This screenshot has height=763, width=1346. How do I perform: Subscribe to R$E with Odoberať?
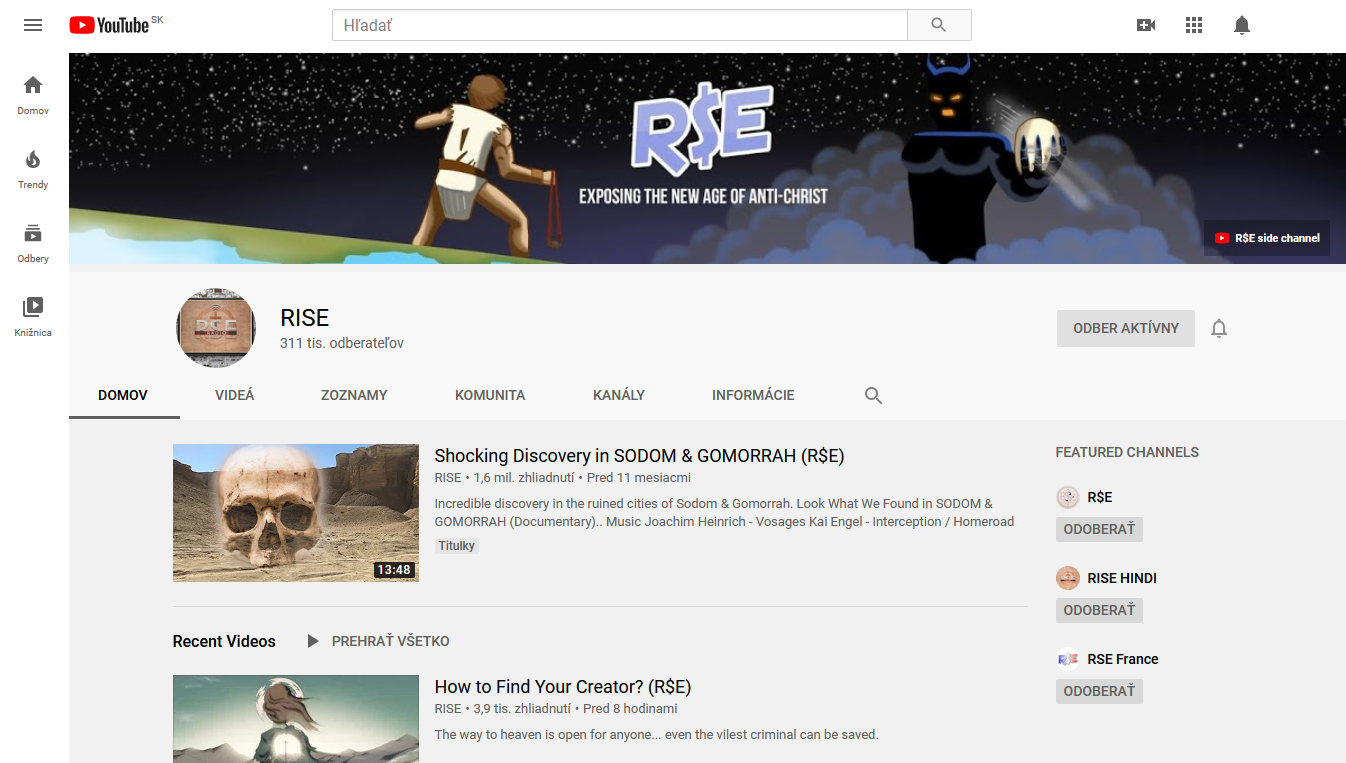pos(1099,529)
